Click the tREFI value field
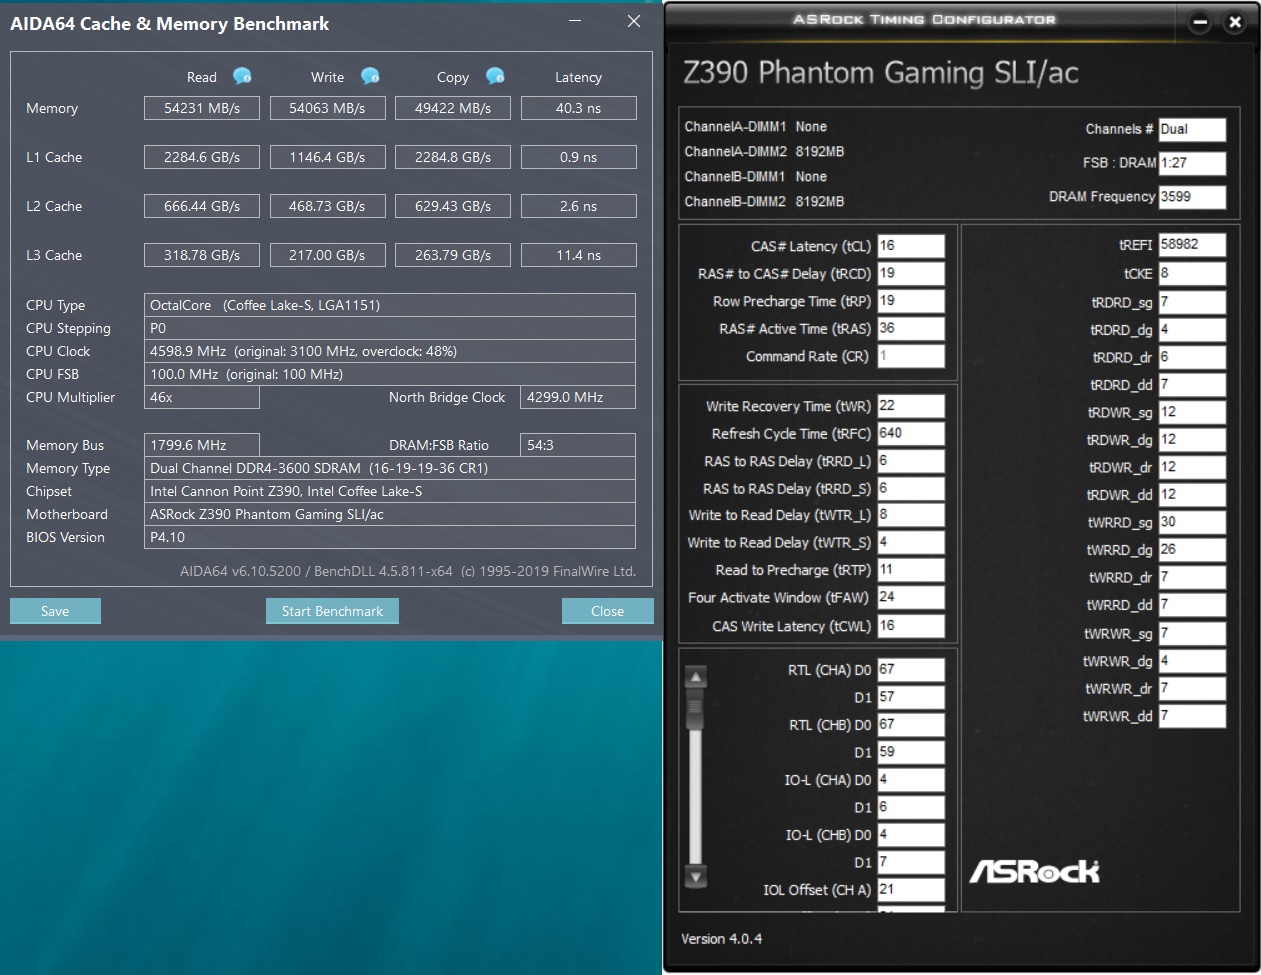The height and width of the screenshot is (975, 1261). pos(1192,244)
